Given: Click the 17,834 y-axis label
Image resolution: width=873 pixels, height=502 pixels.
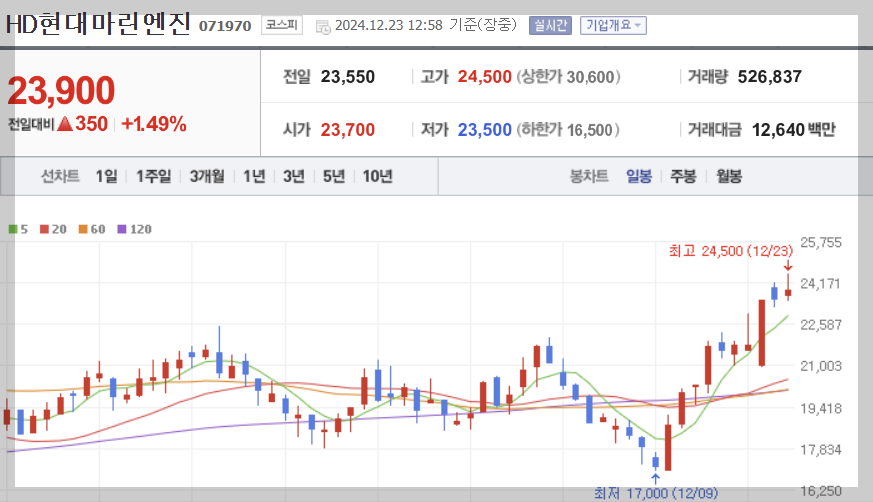Looking at the screenshot, I should click(821, 450).
